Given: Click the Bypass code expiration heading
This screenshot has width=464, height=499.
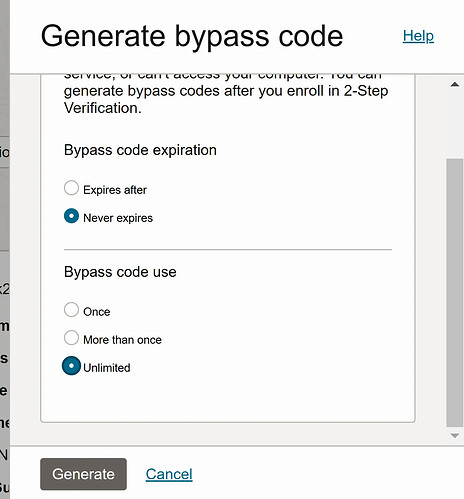Looking at the screenshot, I should pyautogui.click(x=140, y=150).
